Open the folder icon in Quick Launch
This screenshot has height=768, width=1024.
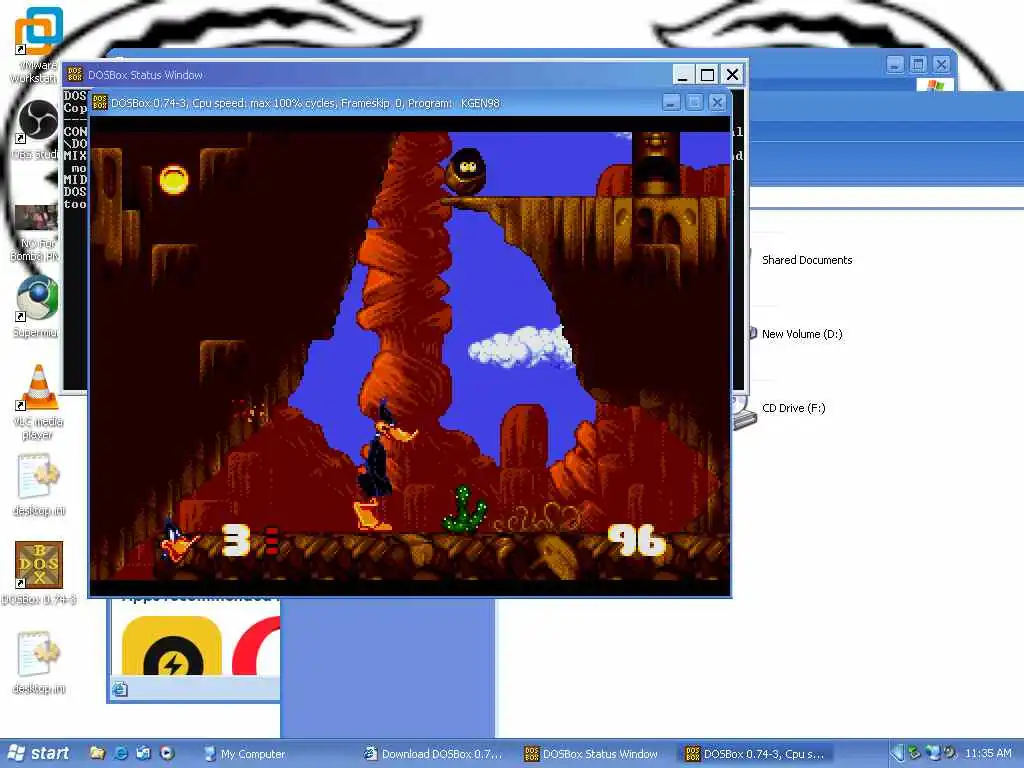(97, 753)
